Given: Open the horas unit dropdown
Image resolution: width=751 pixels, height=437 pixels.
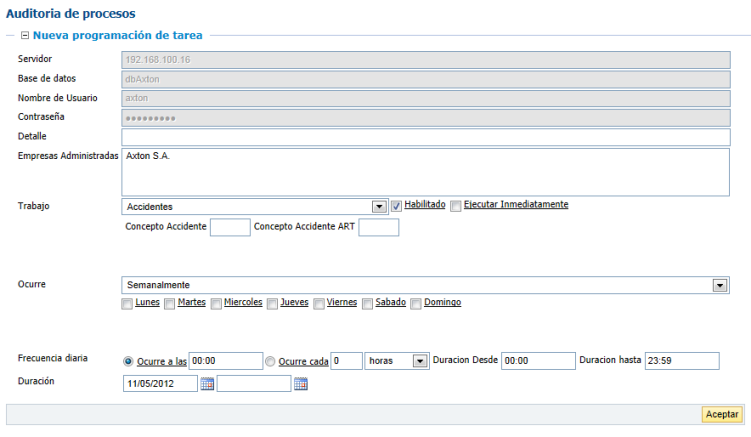Looking at the screenshot, I should 420,361.
